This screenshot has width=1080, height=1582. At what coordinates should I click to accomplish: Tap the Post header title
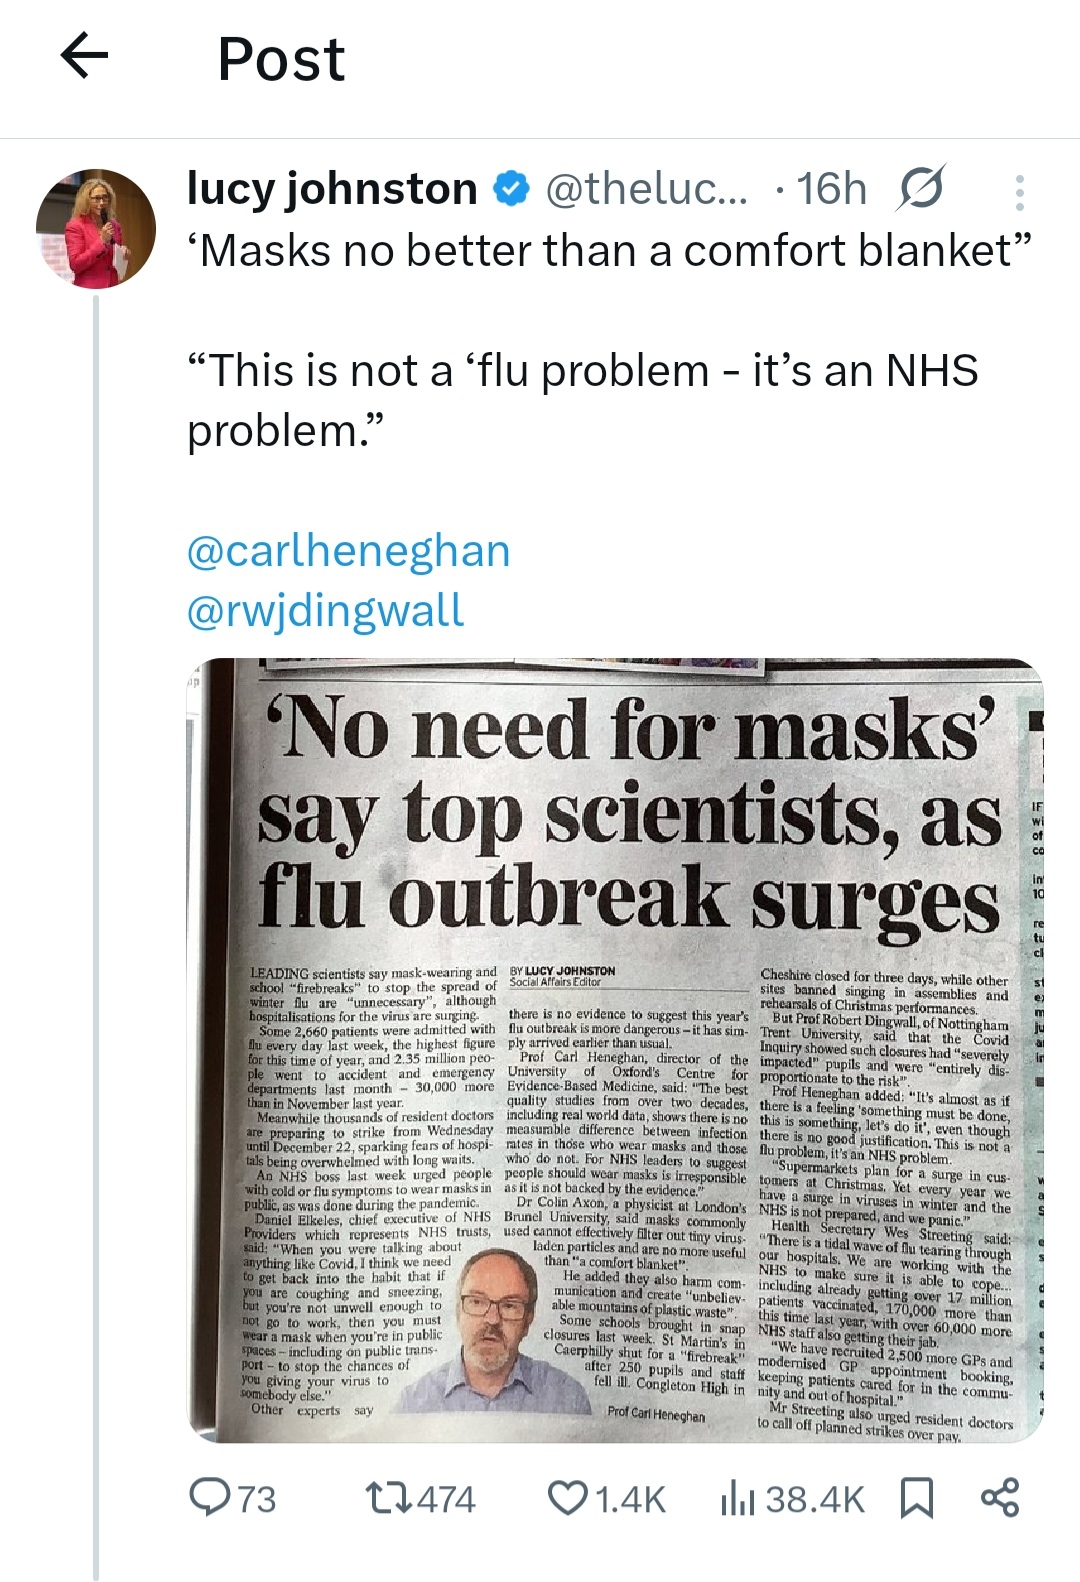(281, 59)
